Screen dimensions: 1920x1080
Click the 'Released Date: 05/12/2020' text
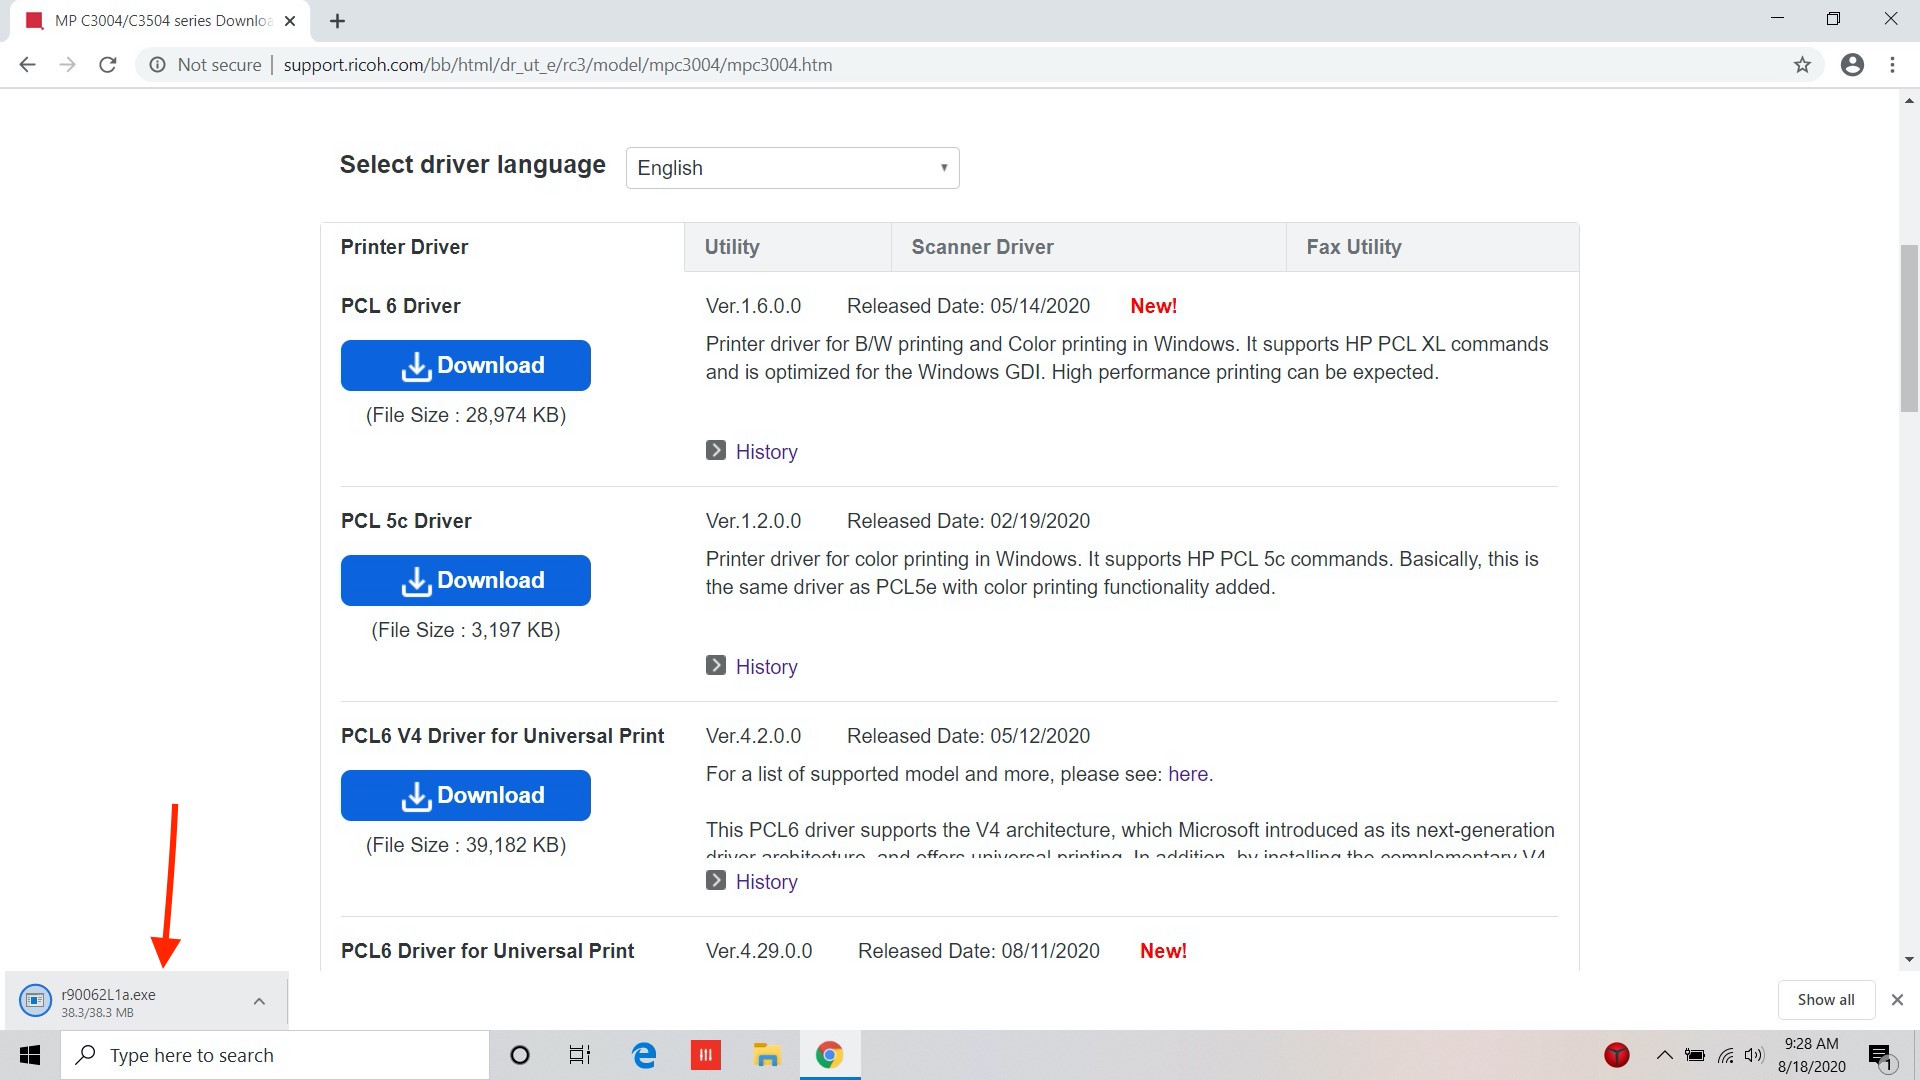(968, 736)
